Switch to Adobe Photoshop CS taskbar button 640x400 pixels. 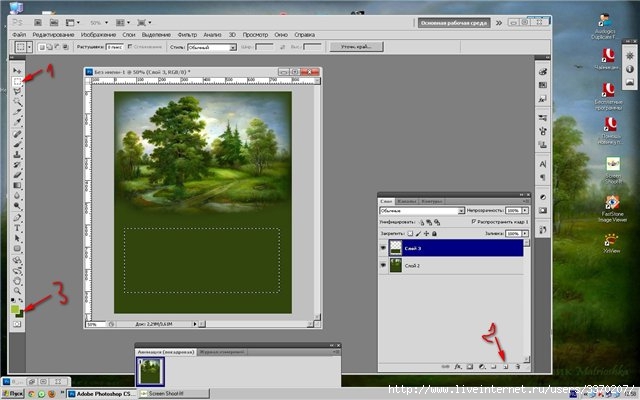coord(102,394)
